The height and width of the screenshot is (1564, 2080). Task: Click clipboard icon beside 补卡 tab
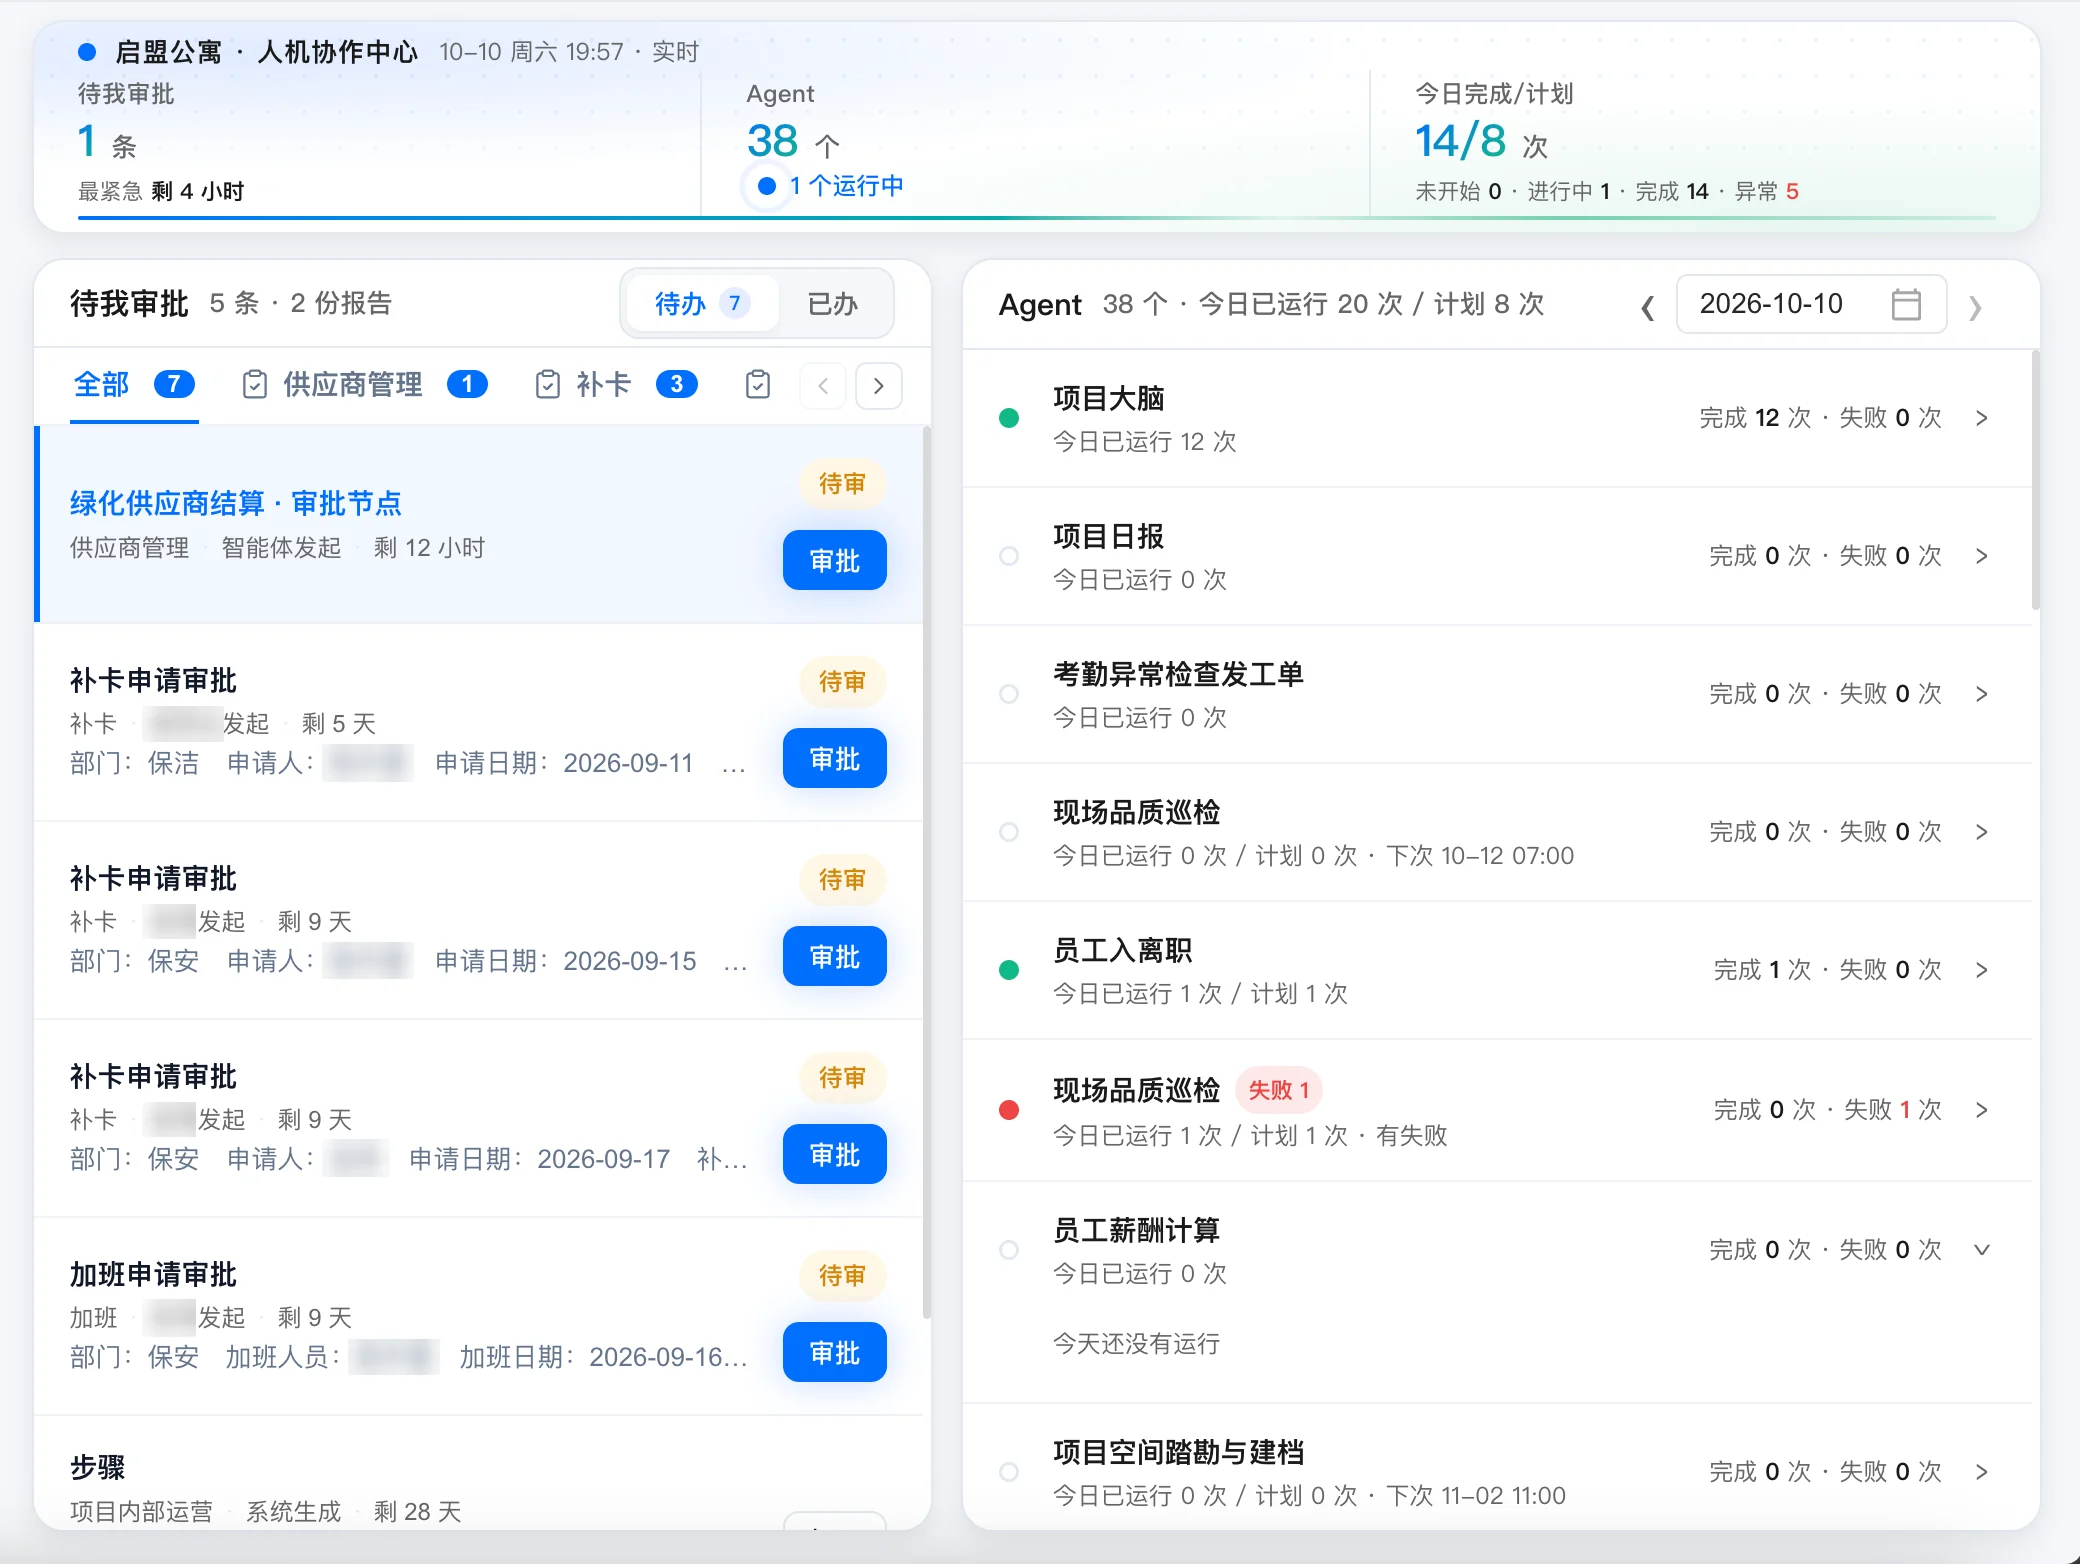[x=548, y=384]
